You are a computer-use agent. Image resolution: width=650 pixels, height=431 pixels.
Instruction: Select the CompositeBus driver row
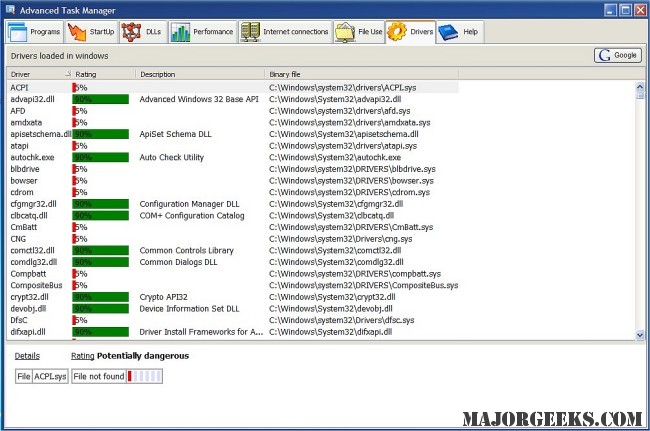pos(234,286)
